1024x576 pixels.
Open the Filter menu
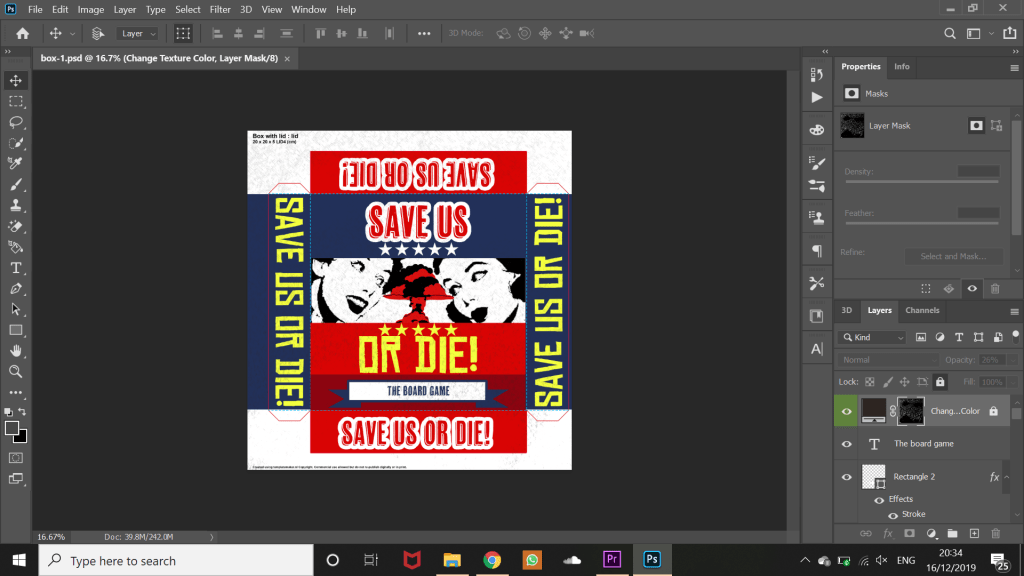220,9
